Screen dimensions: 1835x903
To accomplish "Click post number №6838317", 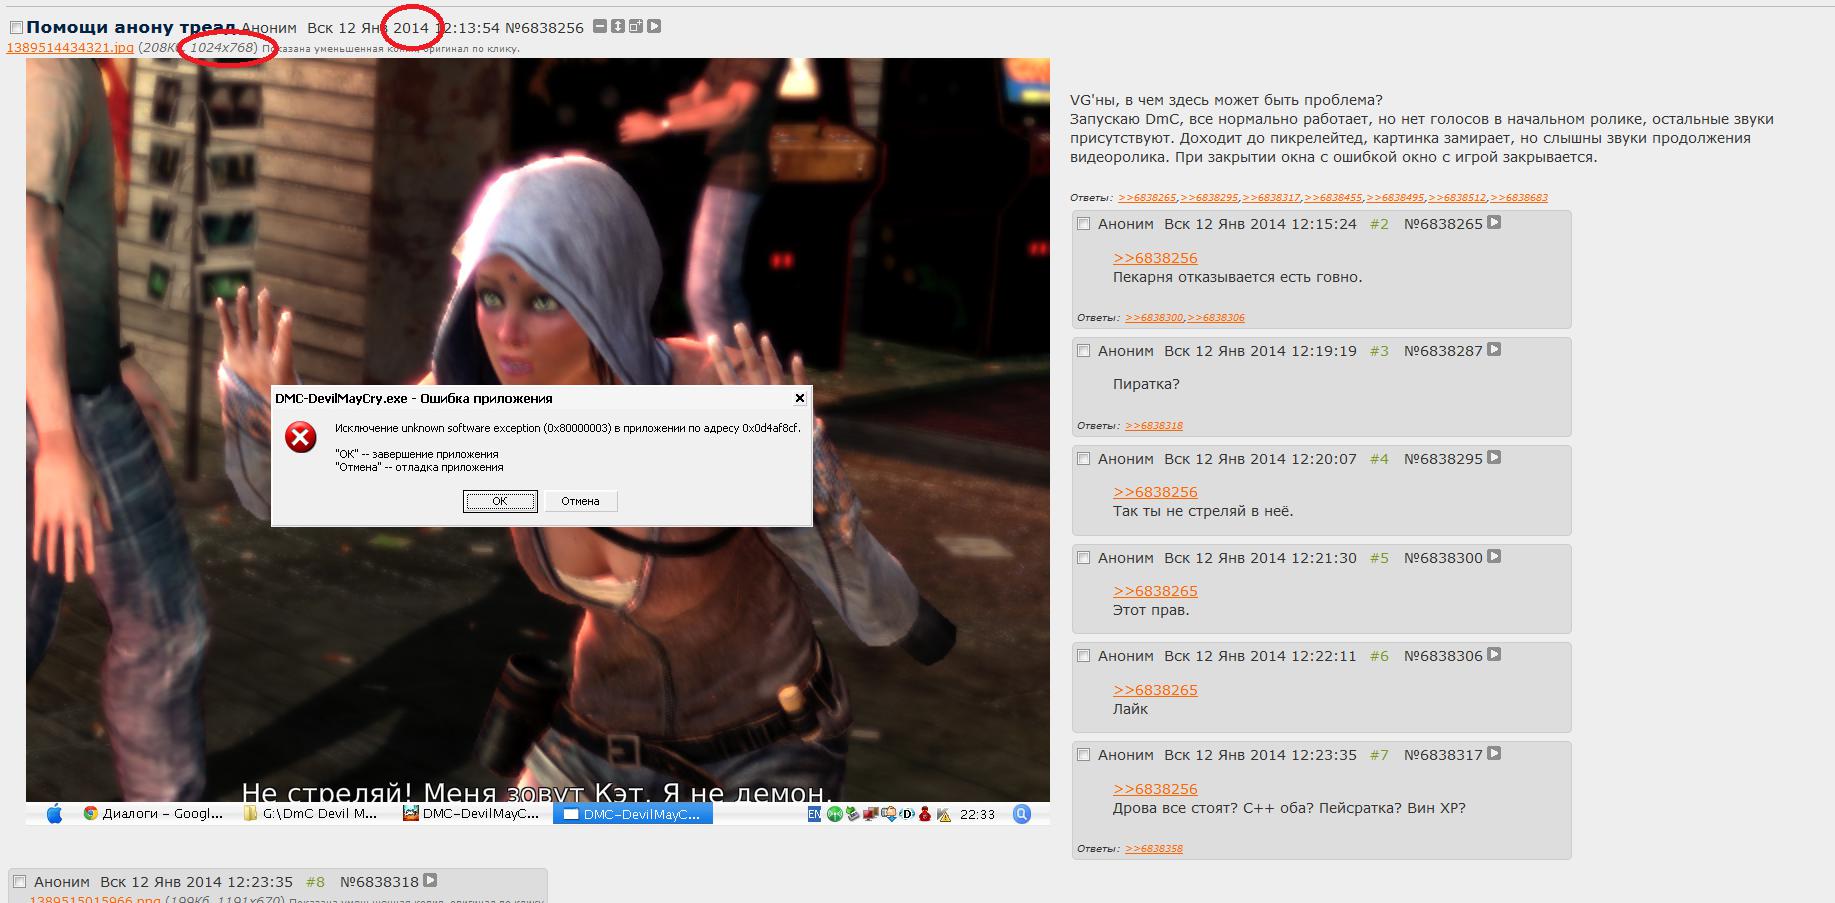I will pyautogui.click(x=1443, y=755).
